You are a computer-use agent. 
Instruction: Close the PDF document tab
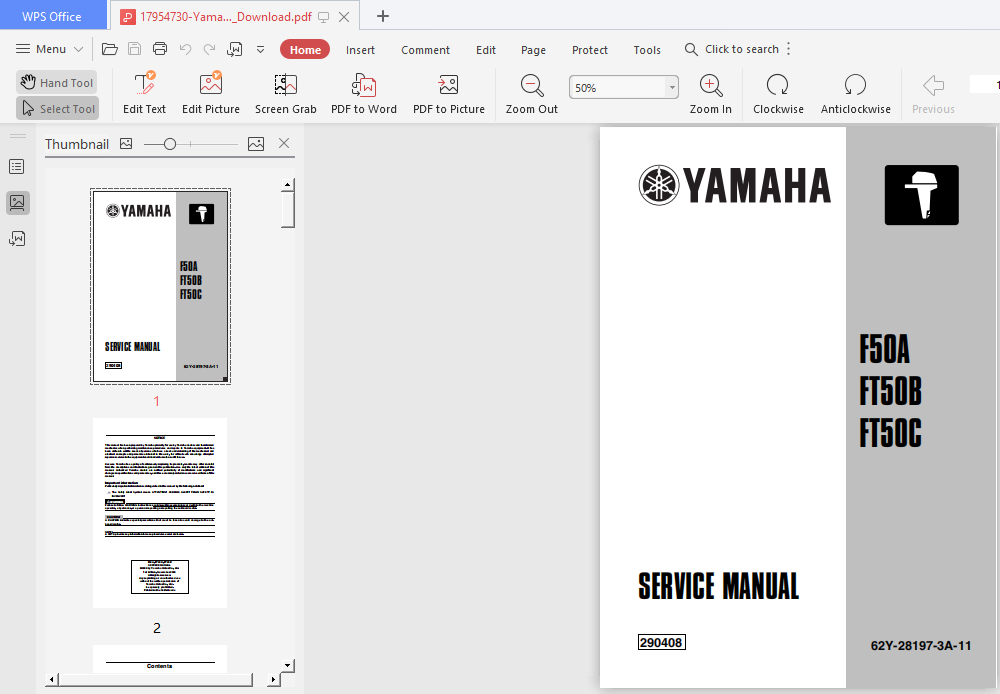344,17
